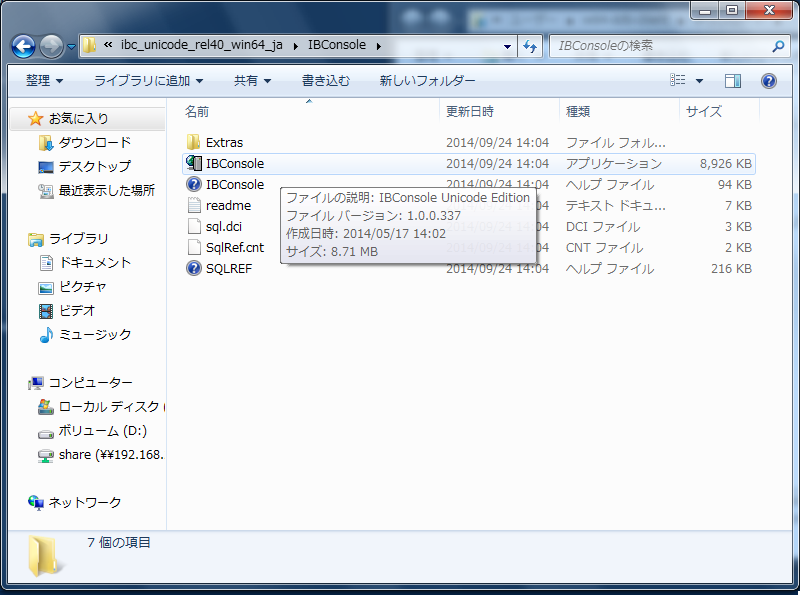This screenshot has height=595, width=800.
Task: Open the ボリューム (D:) drive
Action: coord(103,430)
